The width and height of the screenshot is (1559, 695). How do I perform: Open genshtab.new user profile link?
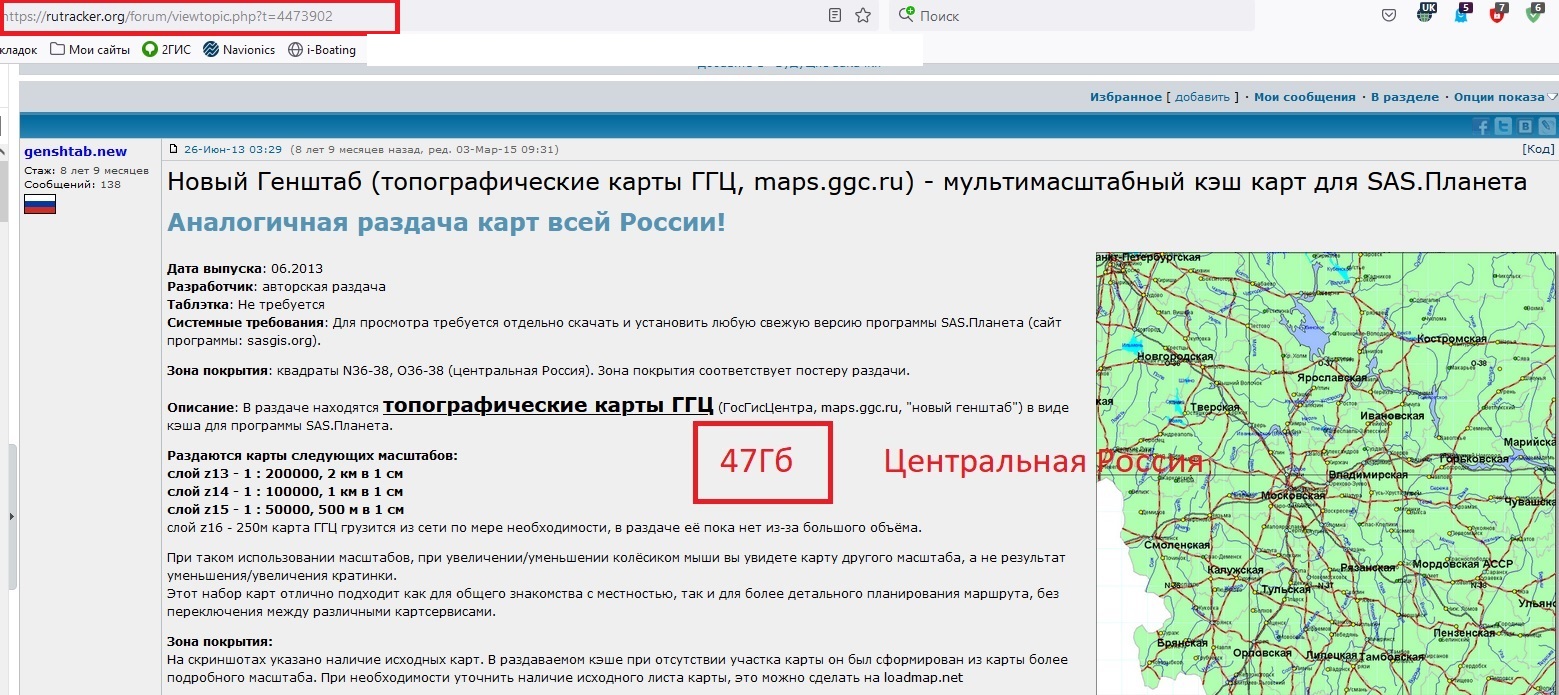coord(75,151)
